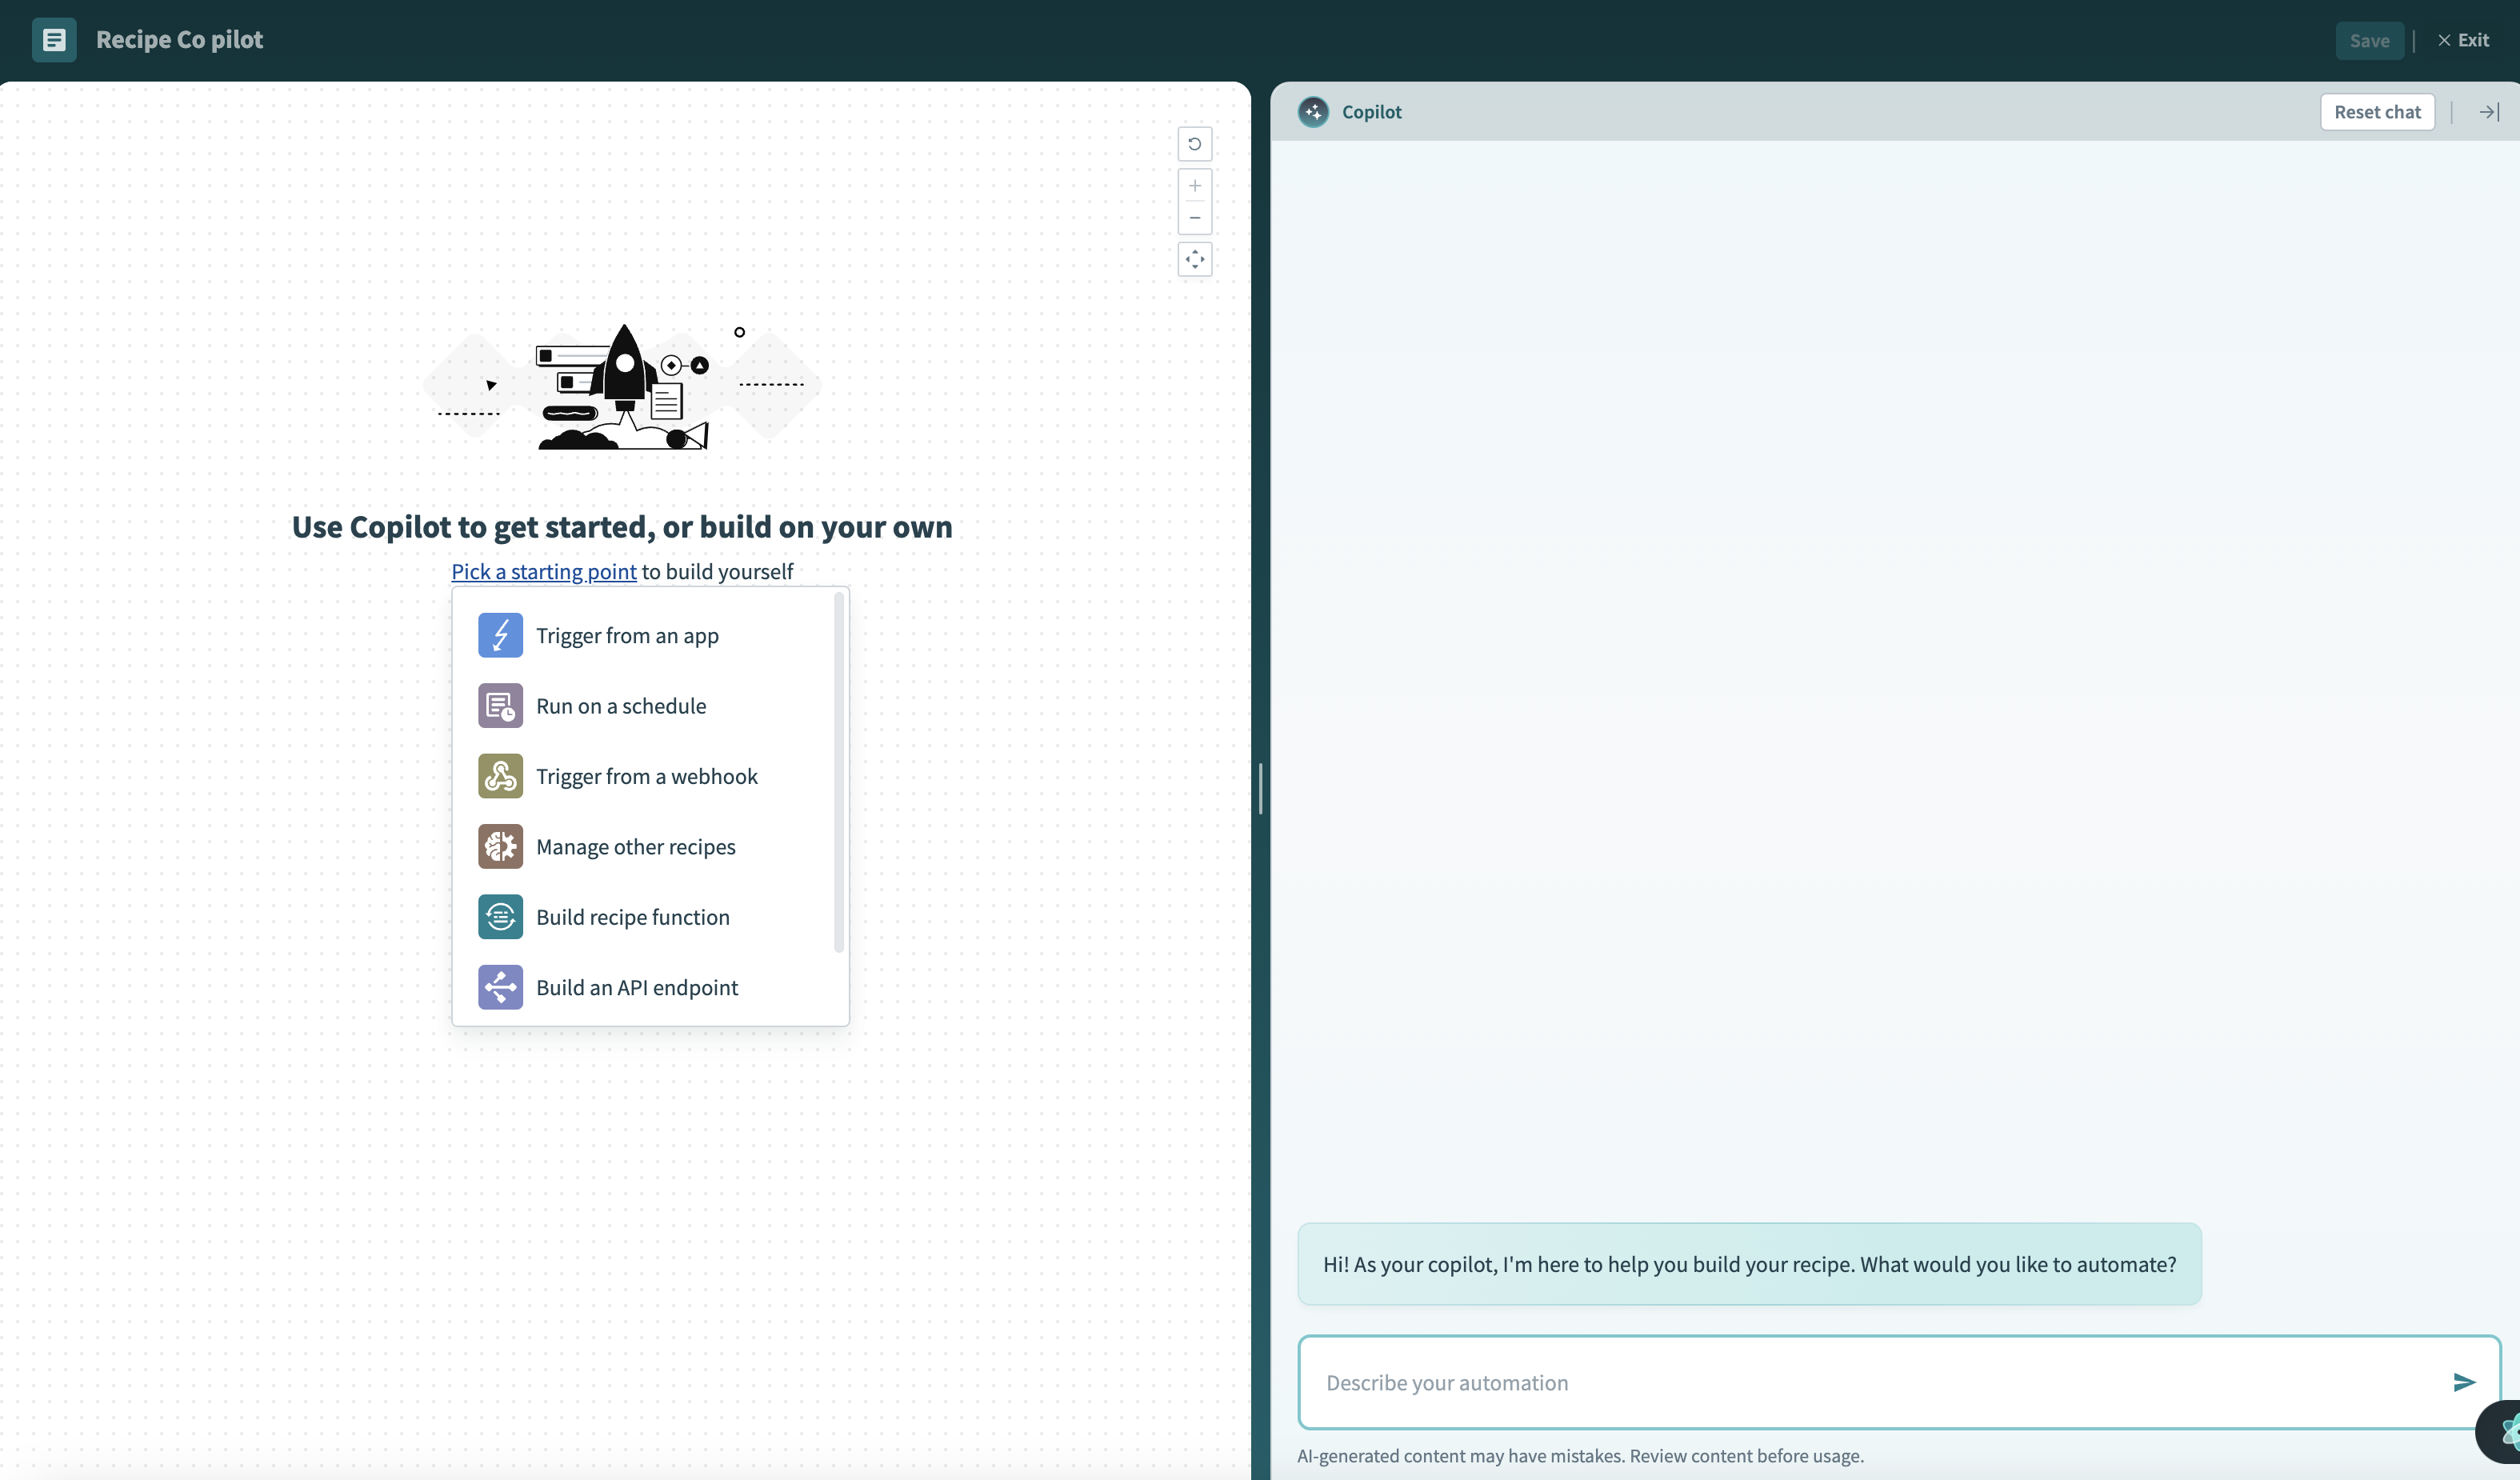Select the "Trigger from a webhook" icon
This screenshot has height=1480, width=2520.
pyautogui.click(x=500, y=776)
